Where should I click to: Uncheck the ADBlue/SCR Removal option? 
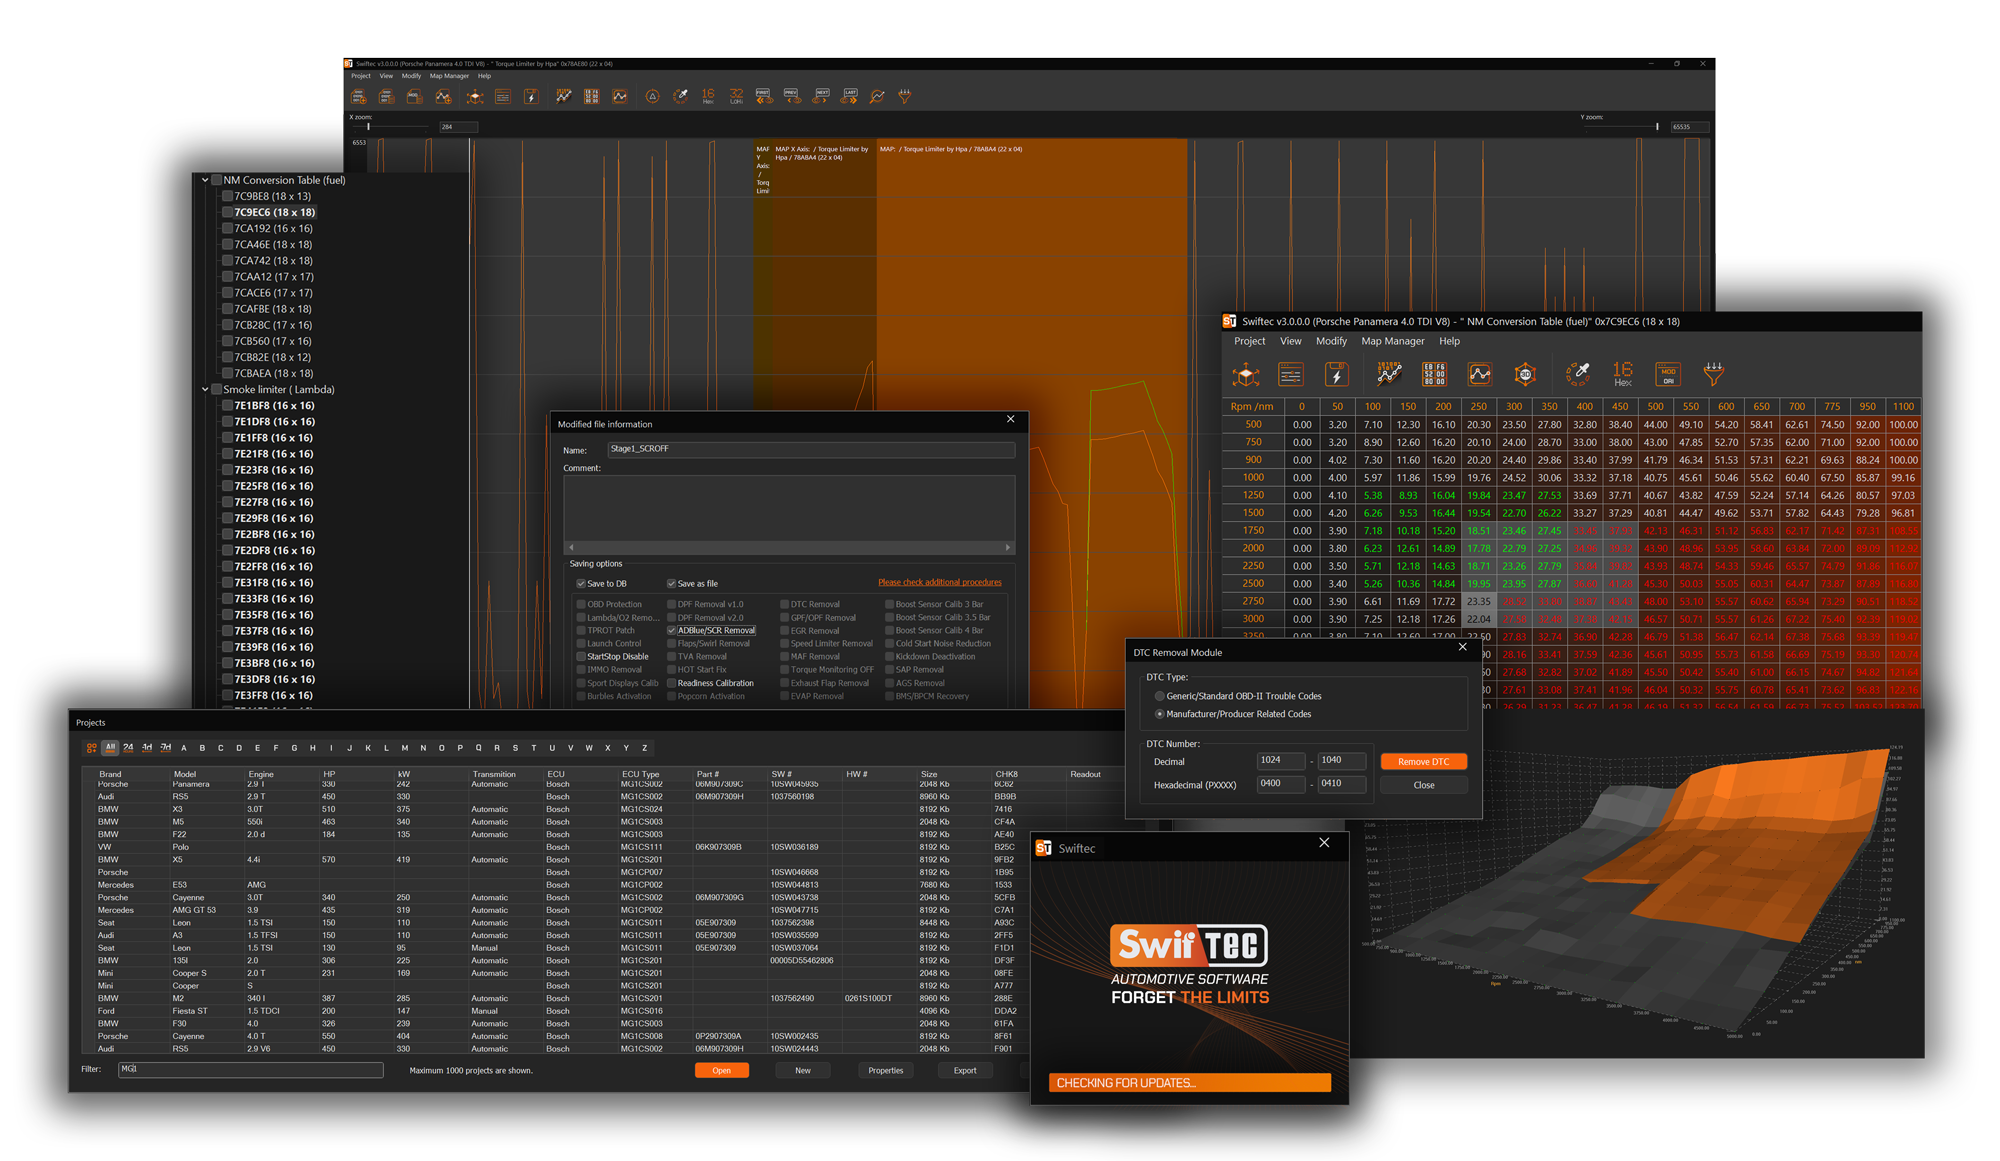tap(672, 631)
